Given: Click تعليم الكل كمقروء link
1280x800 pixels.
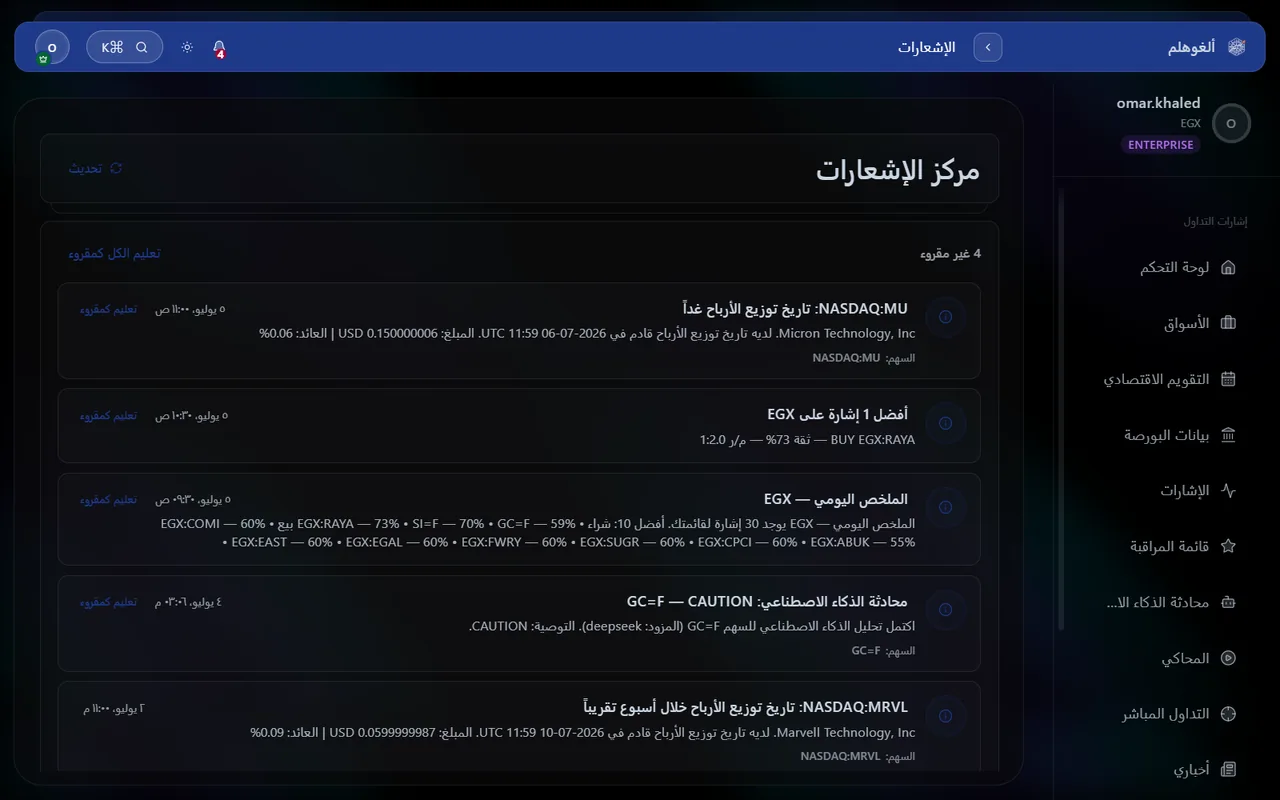Looking at the screenshot, I should point(114,253).
